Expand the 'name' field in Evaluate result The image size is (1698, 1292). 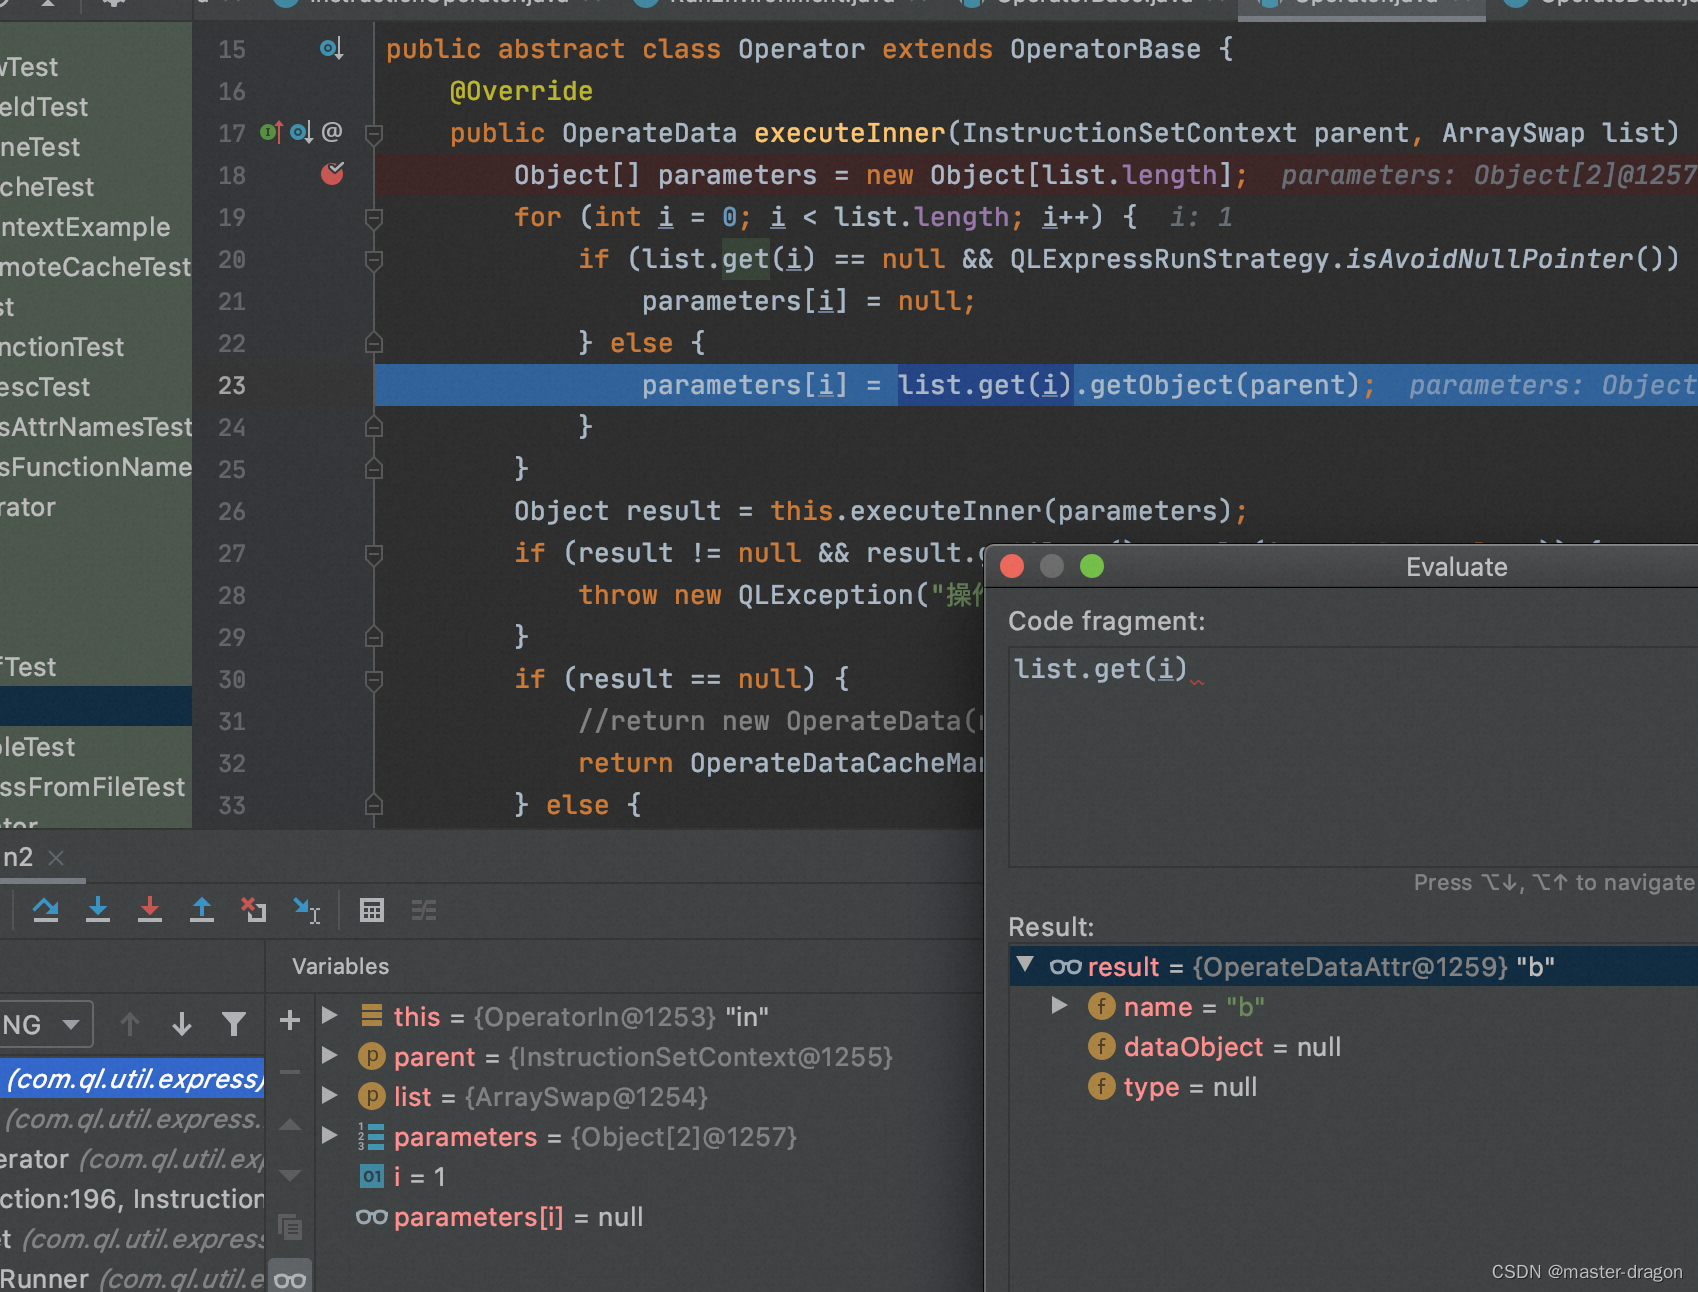1059,1006
